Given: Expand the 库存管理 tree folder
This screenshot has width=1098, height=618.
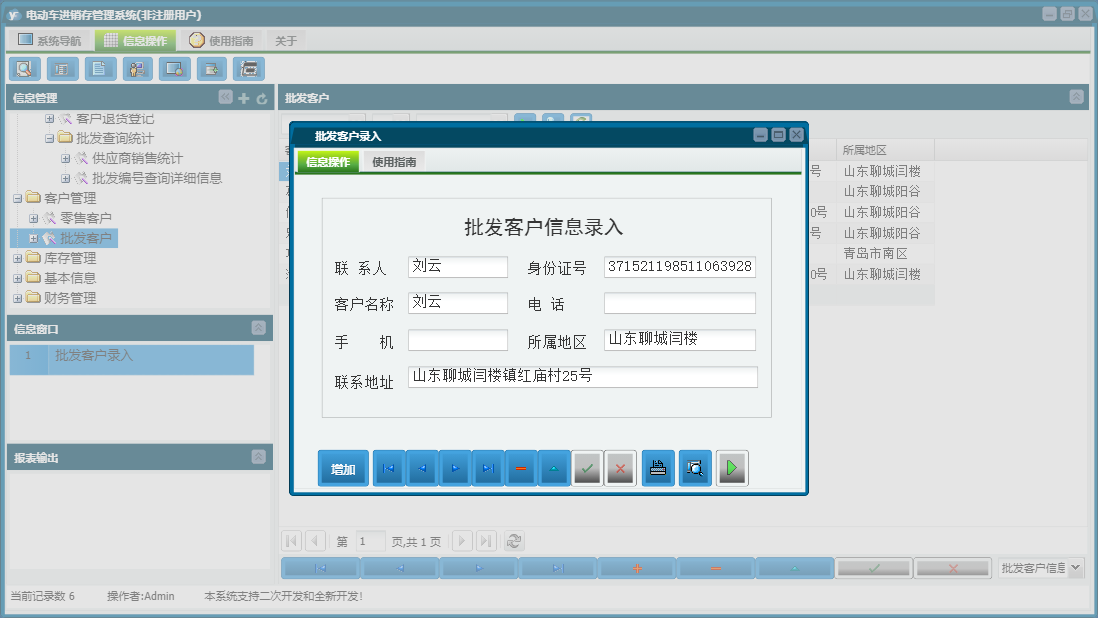Looking at the screenshot, I should coord(18,259).
